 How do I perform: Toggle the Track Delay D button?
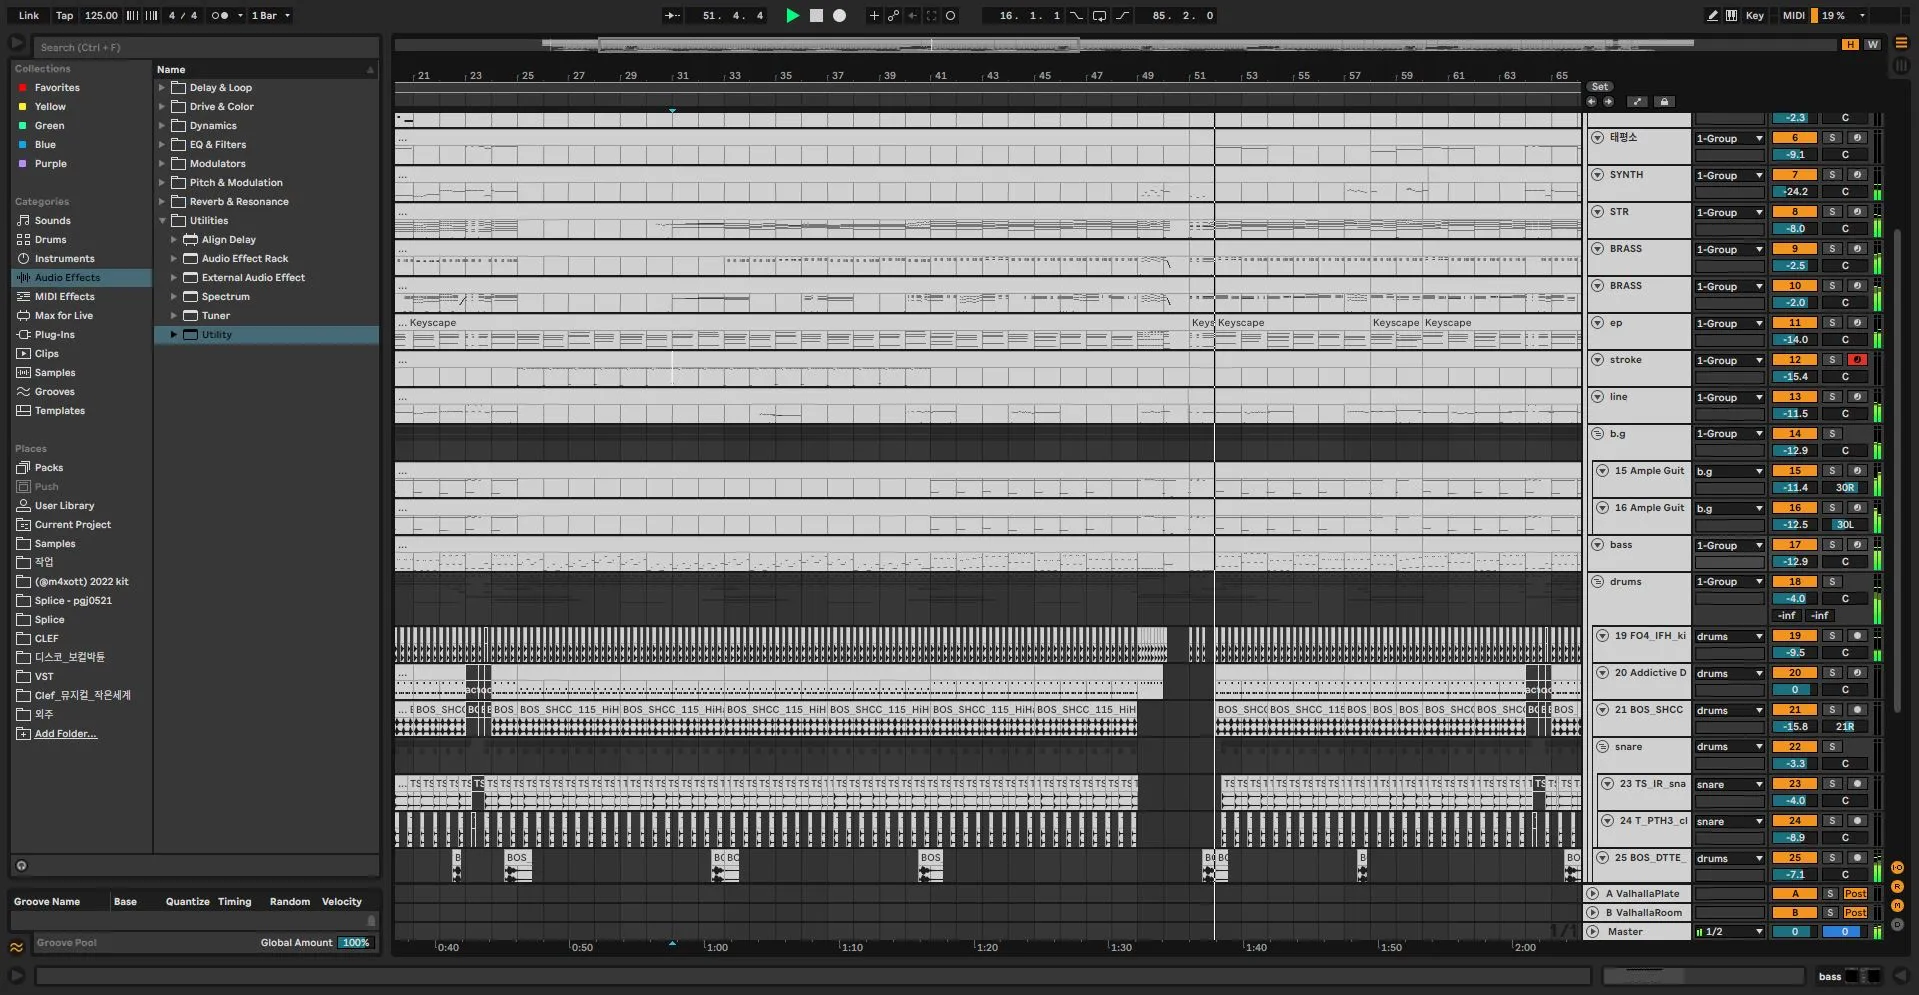[x=1897, y=925]
